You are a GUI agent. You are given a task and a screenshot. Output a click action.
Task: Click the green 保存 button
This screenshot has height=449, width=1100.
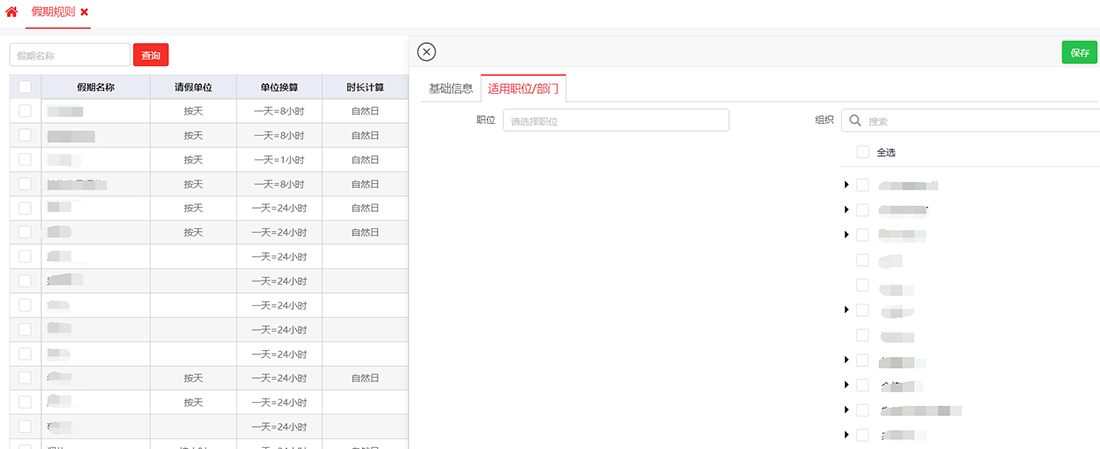coord(1079,53)
